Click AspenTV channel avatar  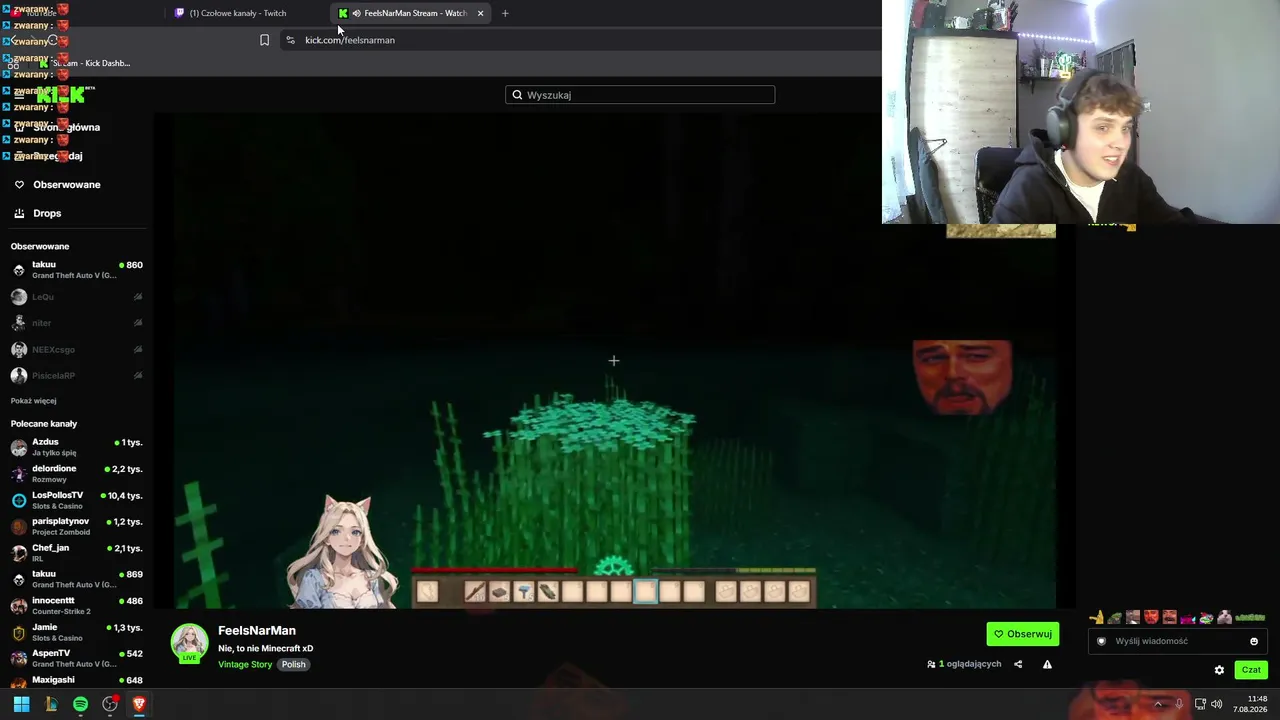pyautogui.click(x=19, y=658)
